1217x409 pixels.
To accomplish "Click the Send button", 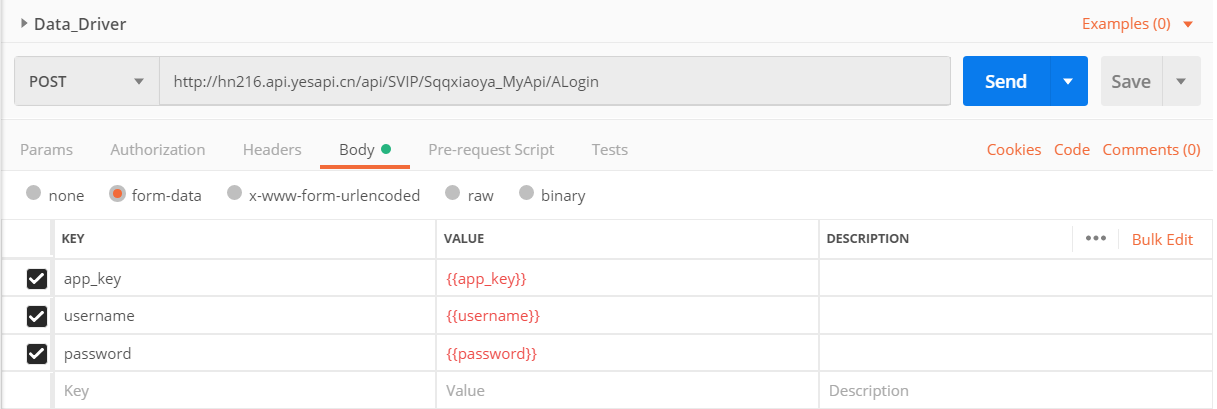I will [1006, 82].
